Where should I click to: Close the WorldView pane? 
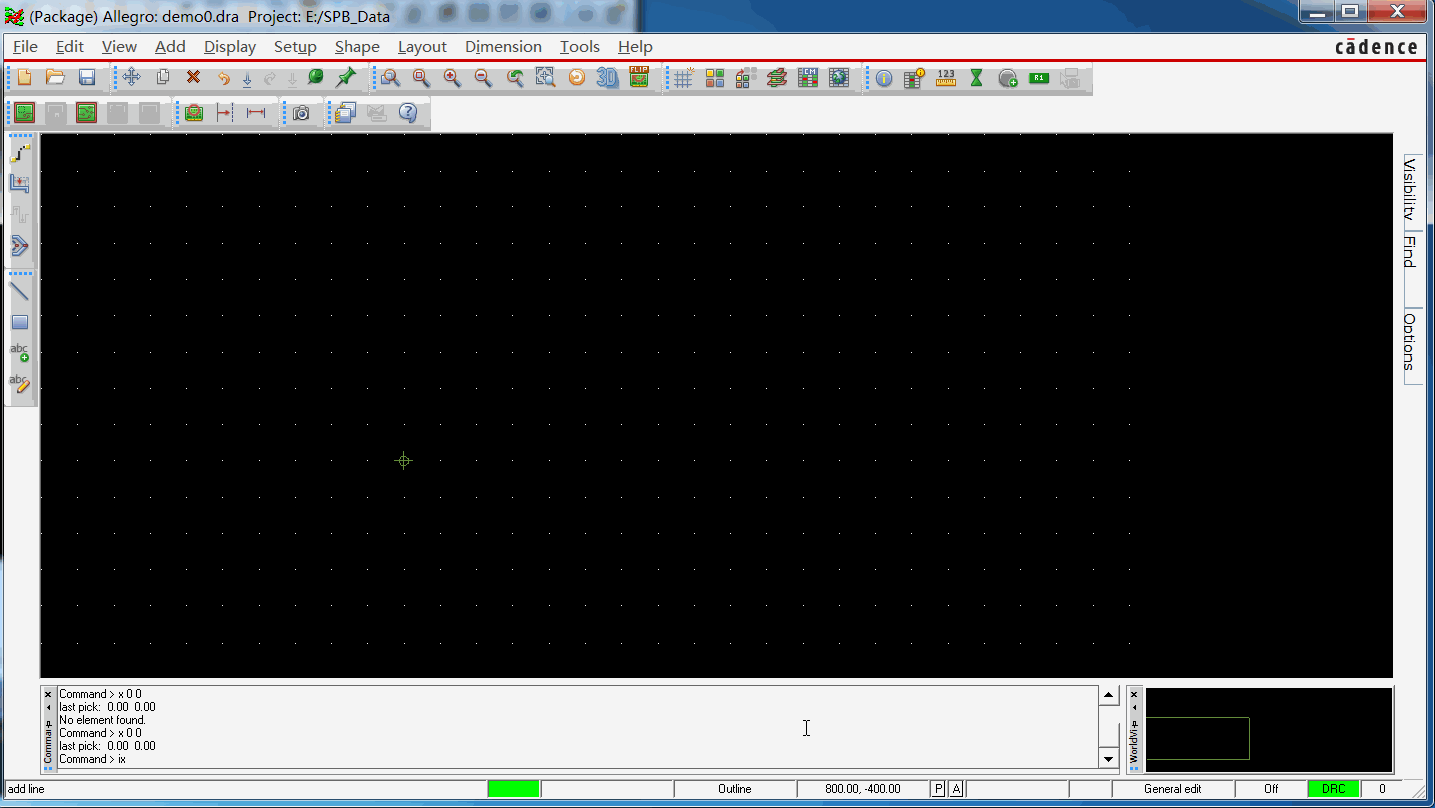coord(1134,694)
